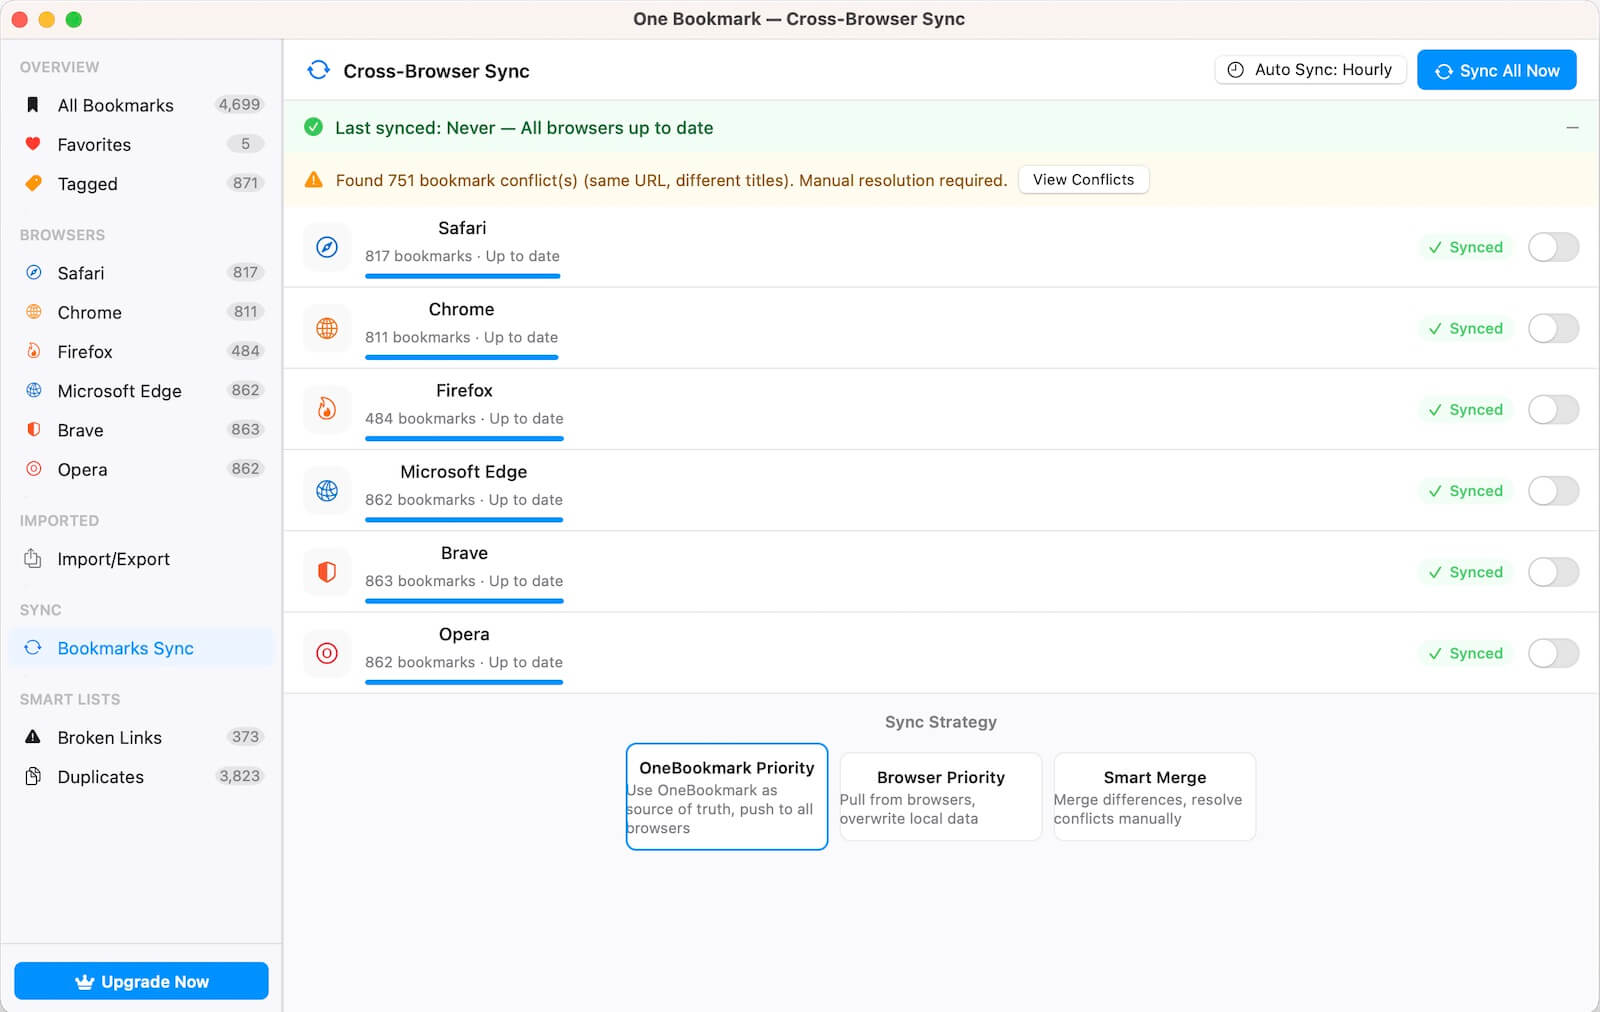Click the Brave sync progress bar
Image resolution: width=1600 pixels, height=1012 pixels.
[x=464, y=601]
